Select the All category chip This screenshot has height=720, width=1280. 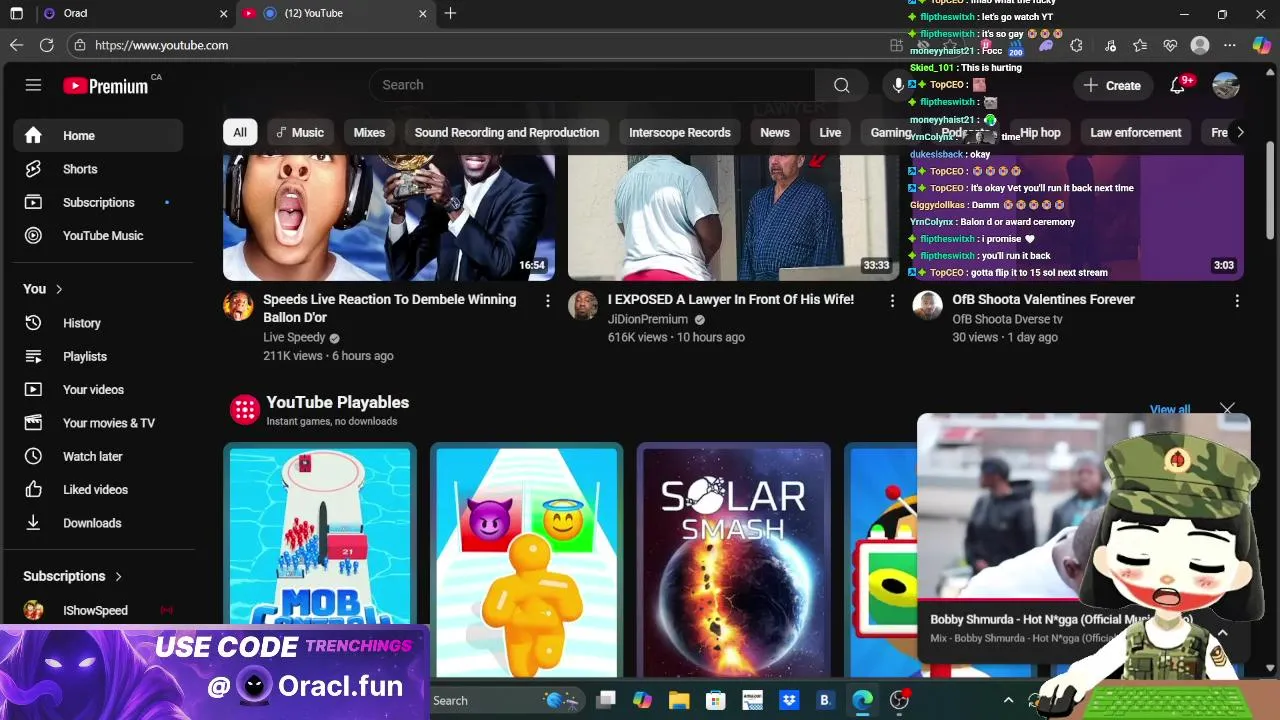coord(240,132)
